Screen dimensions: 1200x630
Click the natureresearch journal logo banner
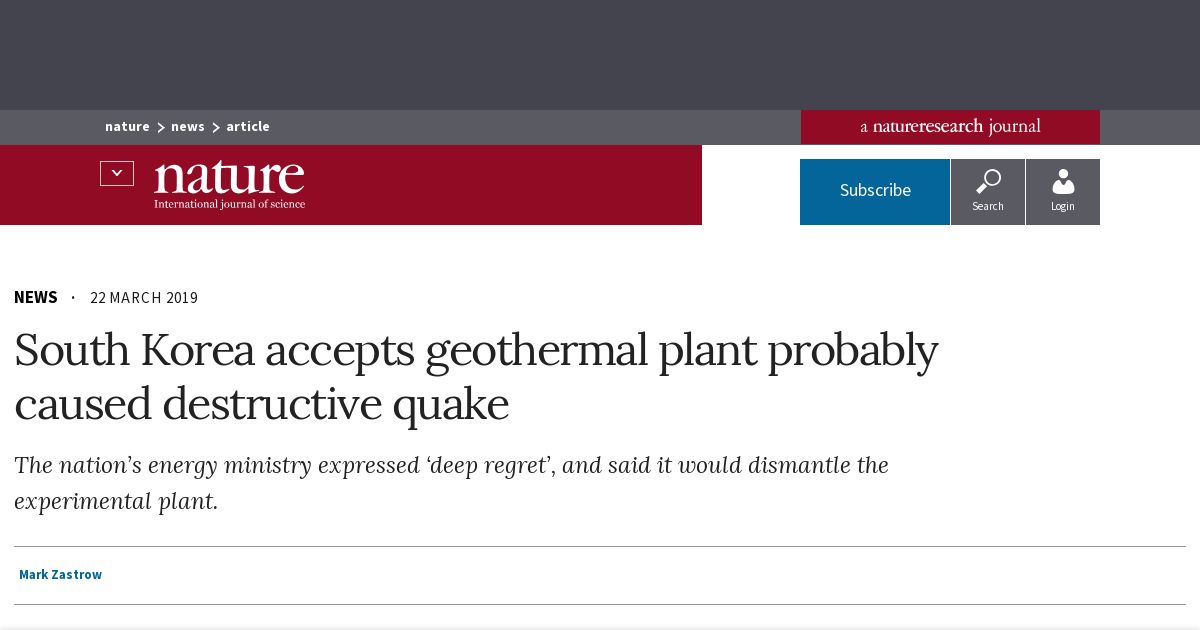point(950,127)
